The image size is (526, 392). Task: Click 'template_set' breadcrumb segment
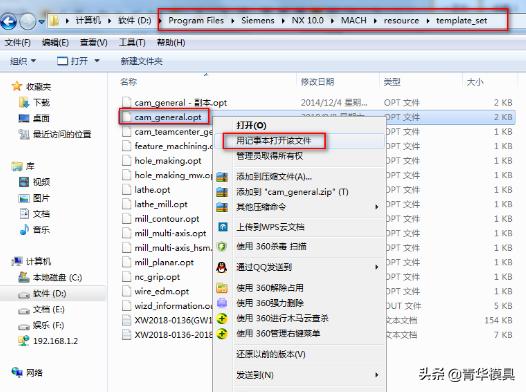click(461, 21)
